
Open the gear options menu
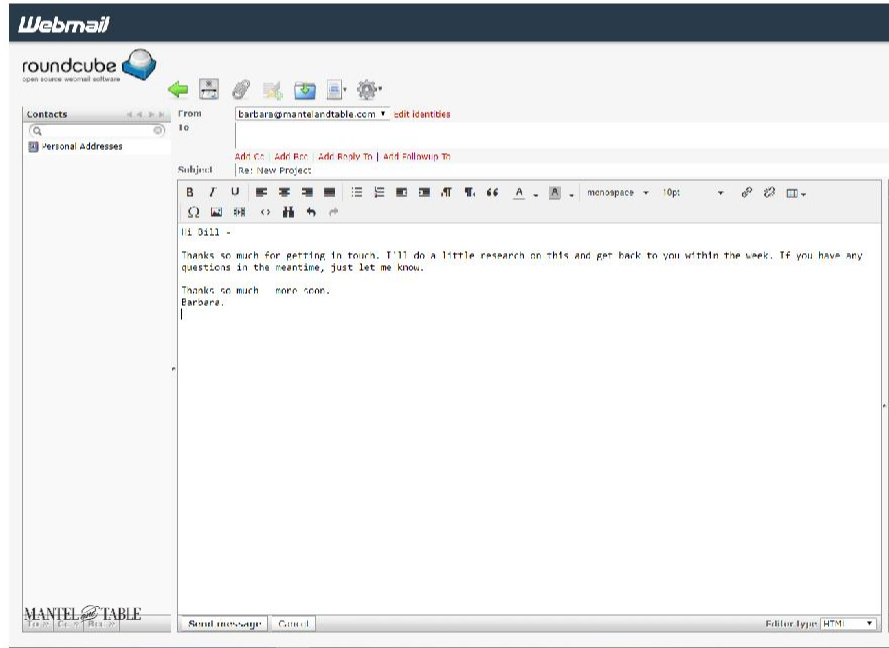[369, 90]
